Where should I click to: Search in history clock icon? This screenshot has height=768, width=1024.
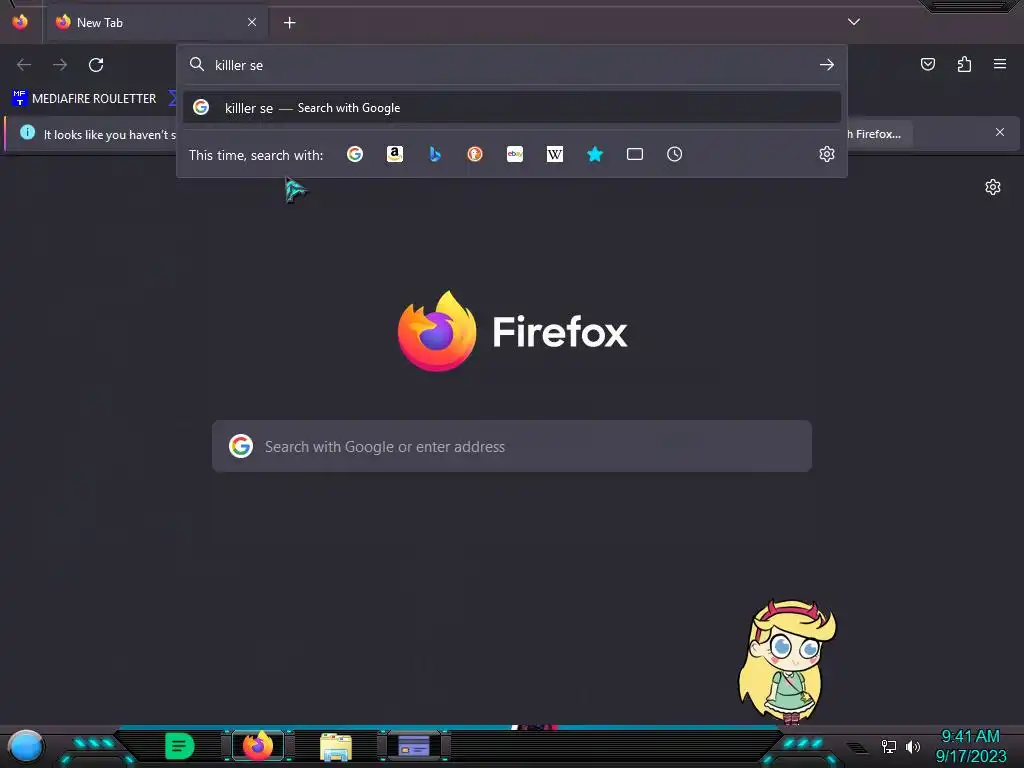[x=675, y=154]
